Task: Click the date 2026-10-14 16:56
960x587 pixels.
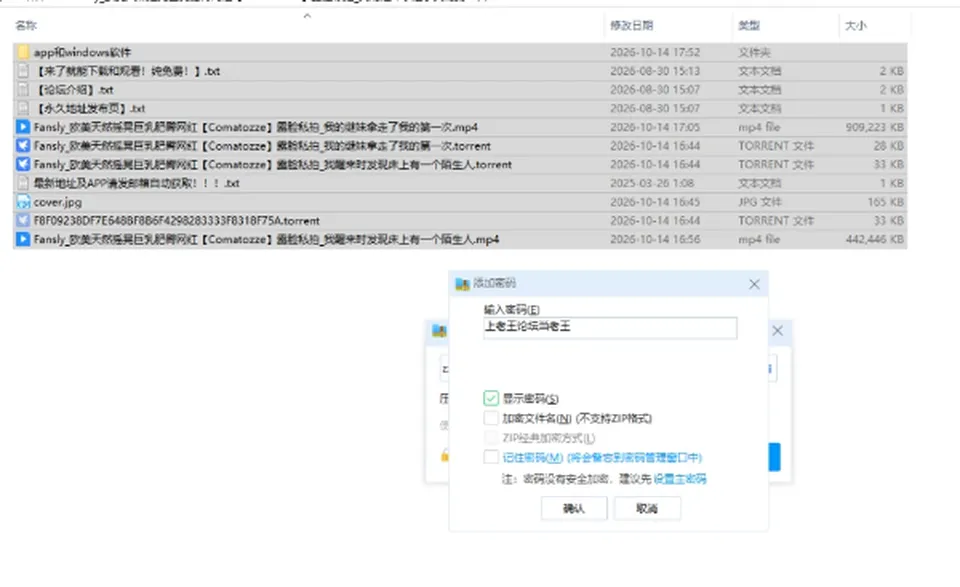Action: coord(655,239)
